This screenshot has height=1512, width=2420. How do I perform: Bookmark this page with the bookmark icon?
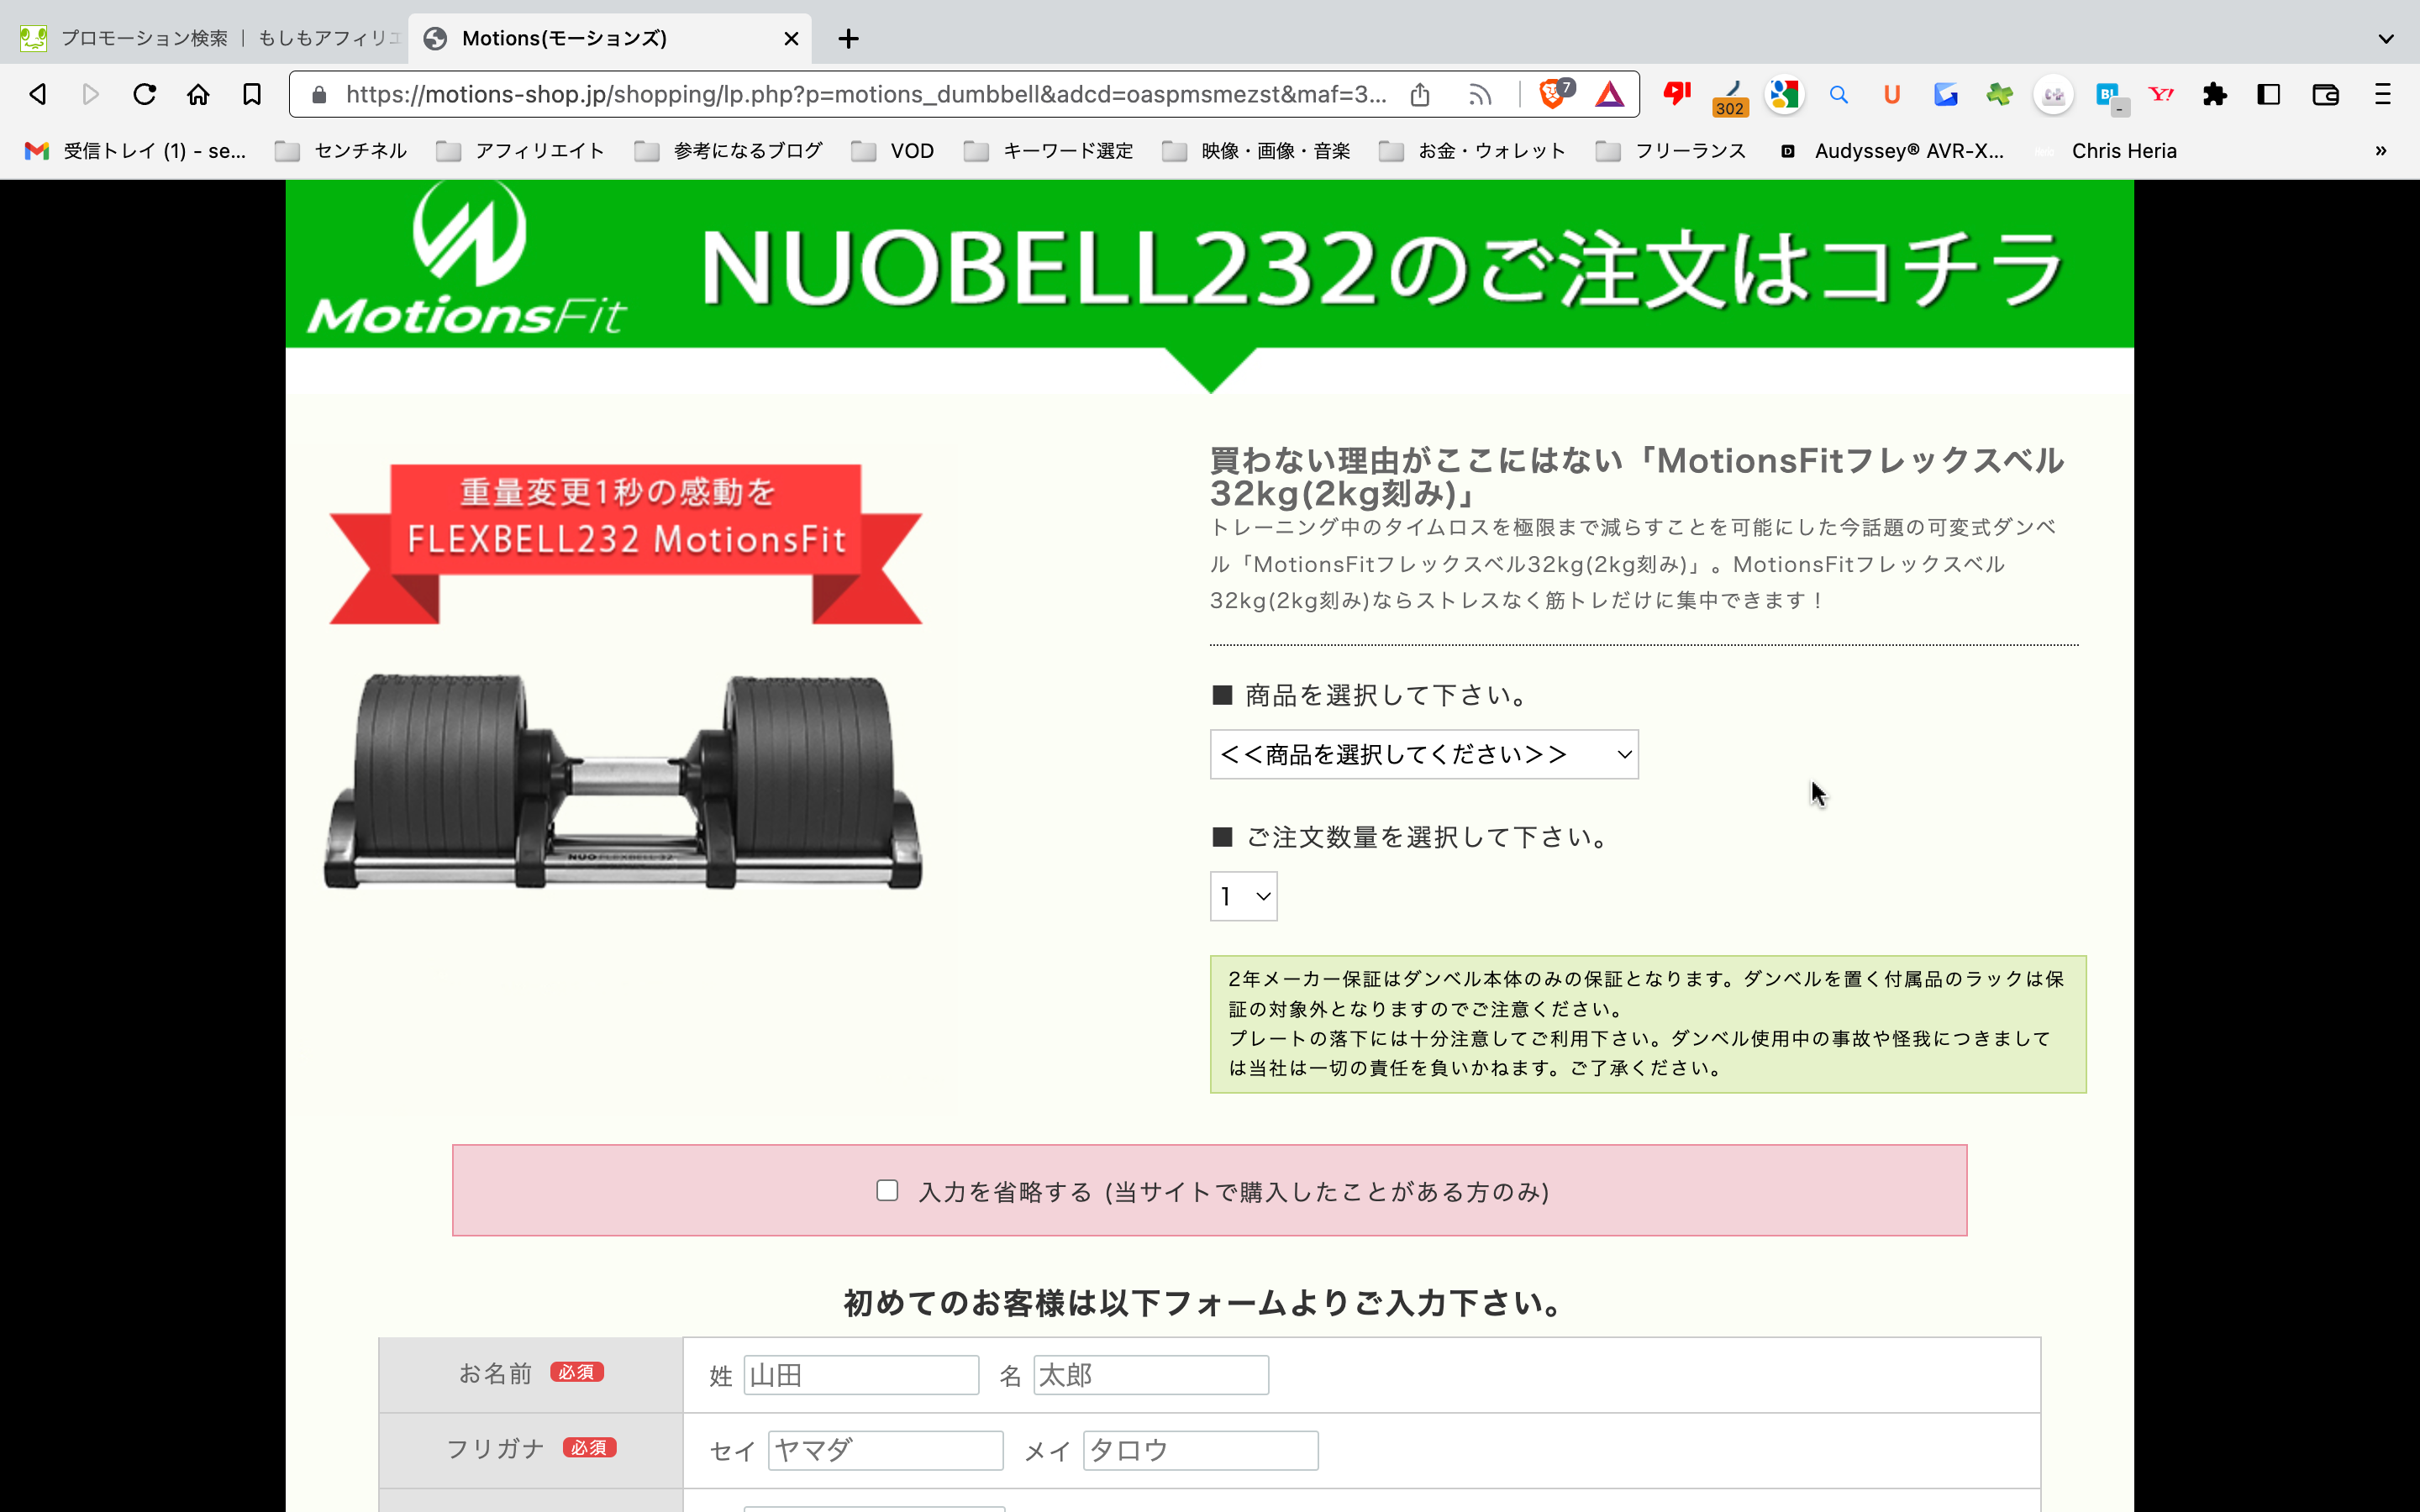tap(252, 94)
